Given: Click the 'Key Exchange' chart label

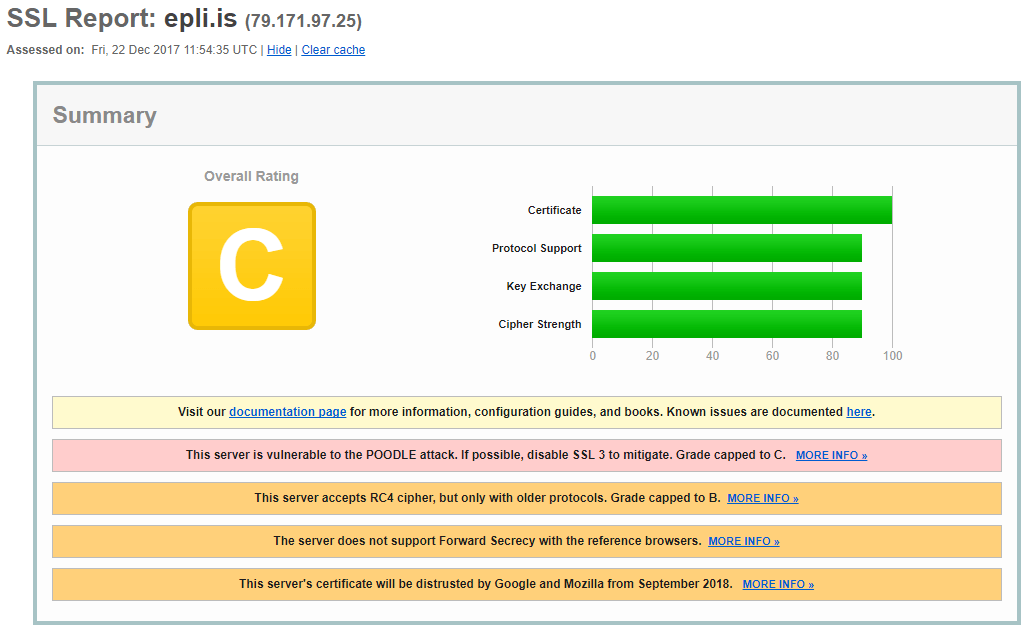Looking at the screenshot, I should (544, 286).
